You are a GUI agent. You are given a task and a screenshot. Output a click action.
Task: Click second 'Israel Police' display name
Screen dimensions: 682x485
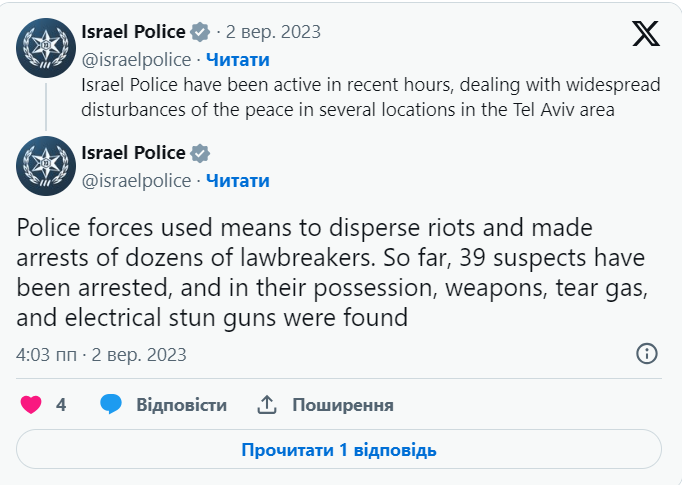pyautogui.click(x=133, y=153)
